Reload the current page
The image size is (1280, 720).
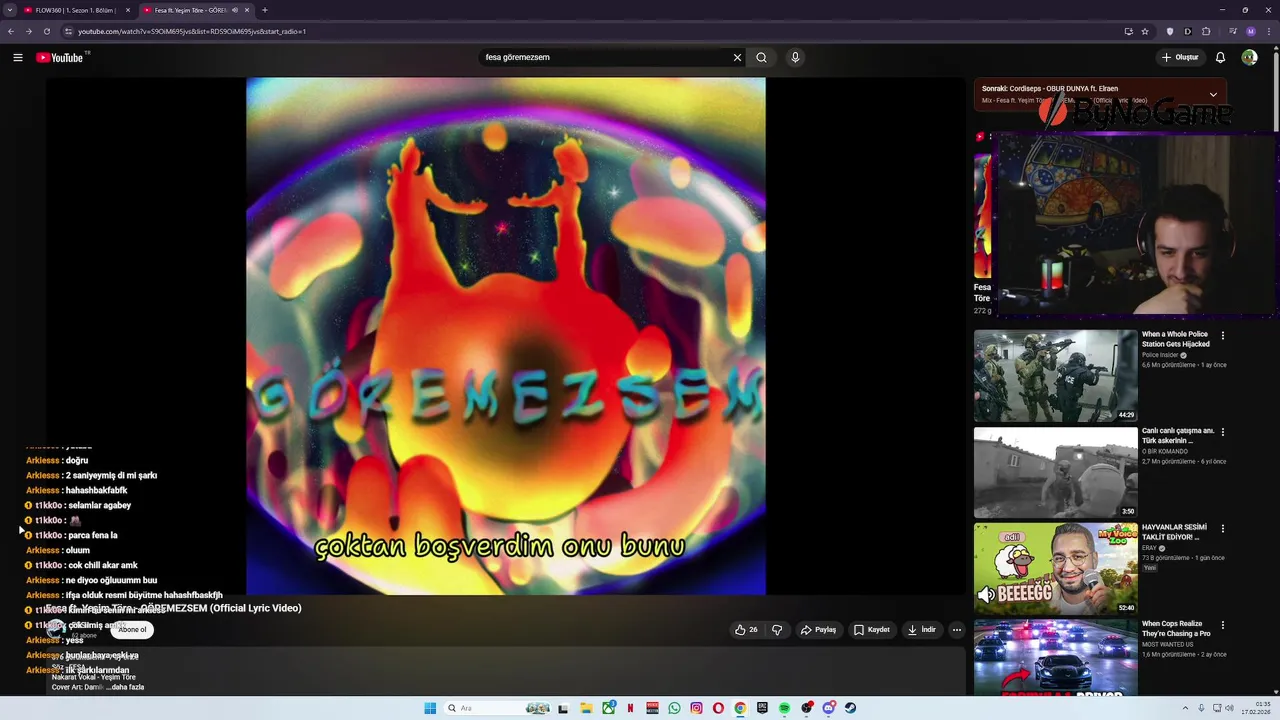pos(47,31)
